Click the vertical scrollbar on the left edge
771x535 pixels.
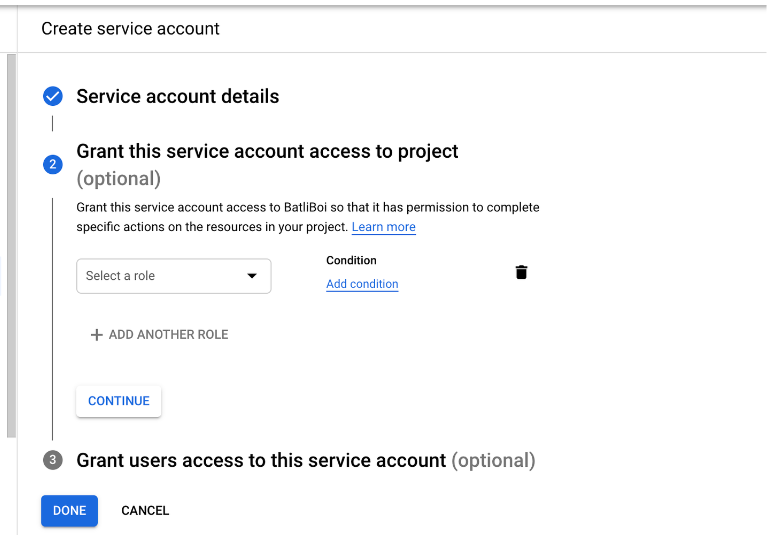(11, 245)
